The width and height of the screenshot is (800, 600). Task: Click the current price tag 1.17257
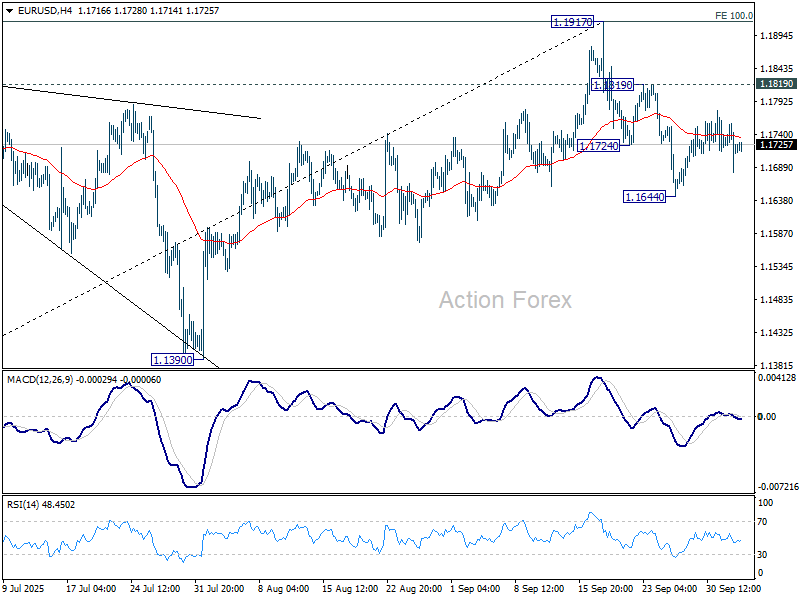point(776,145)
